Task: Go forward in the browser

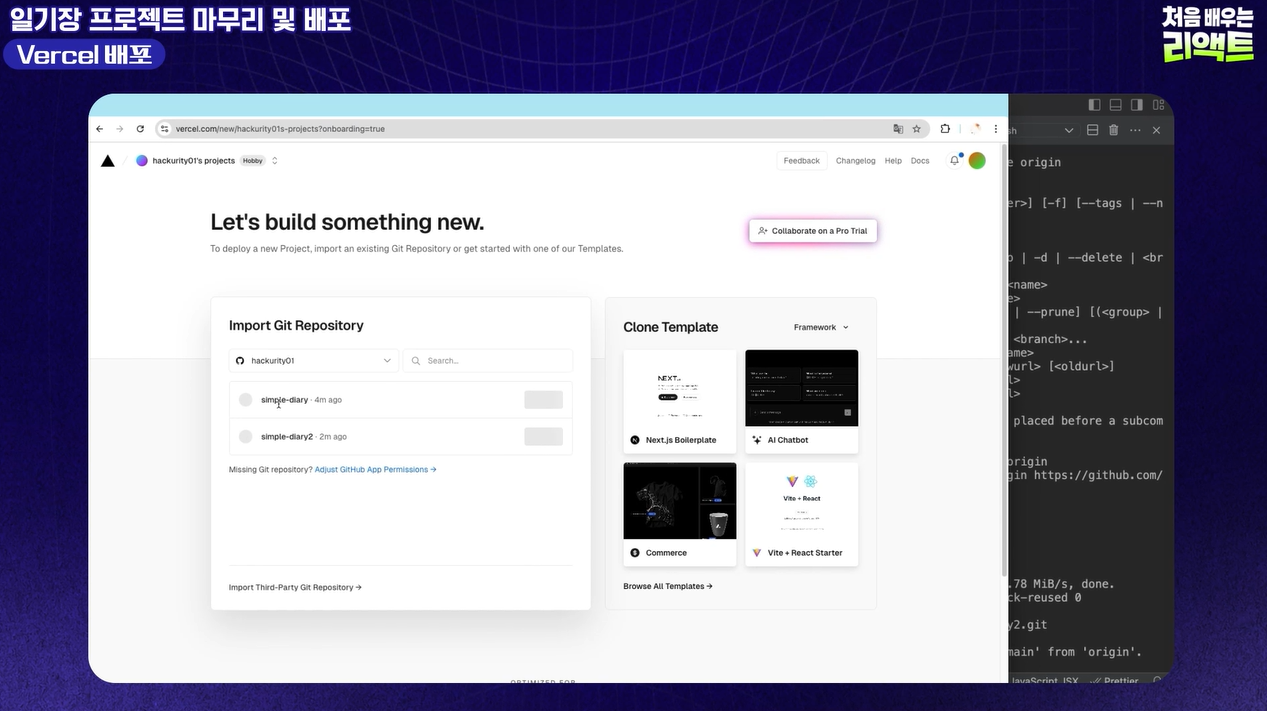Action: (119, 129)
